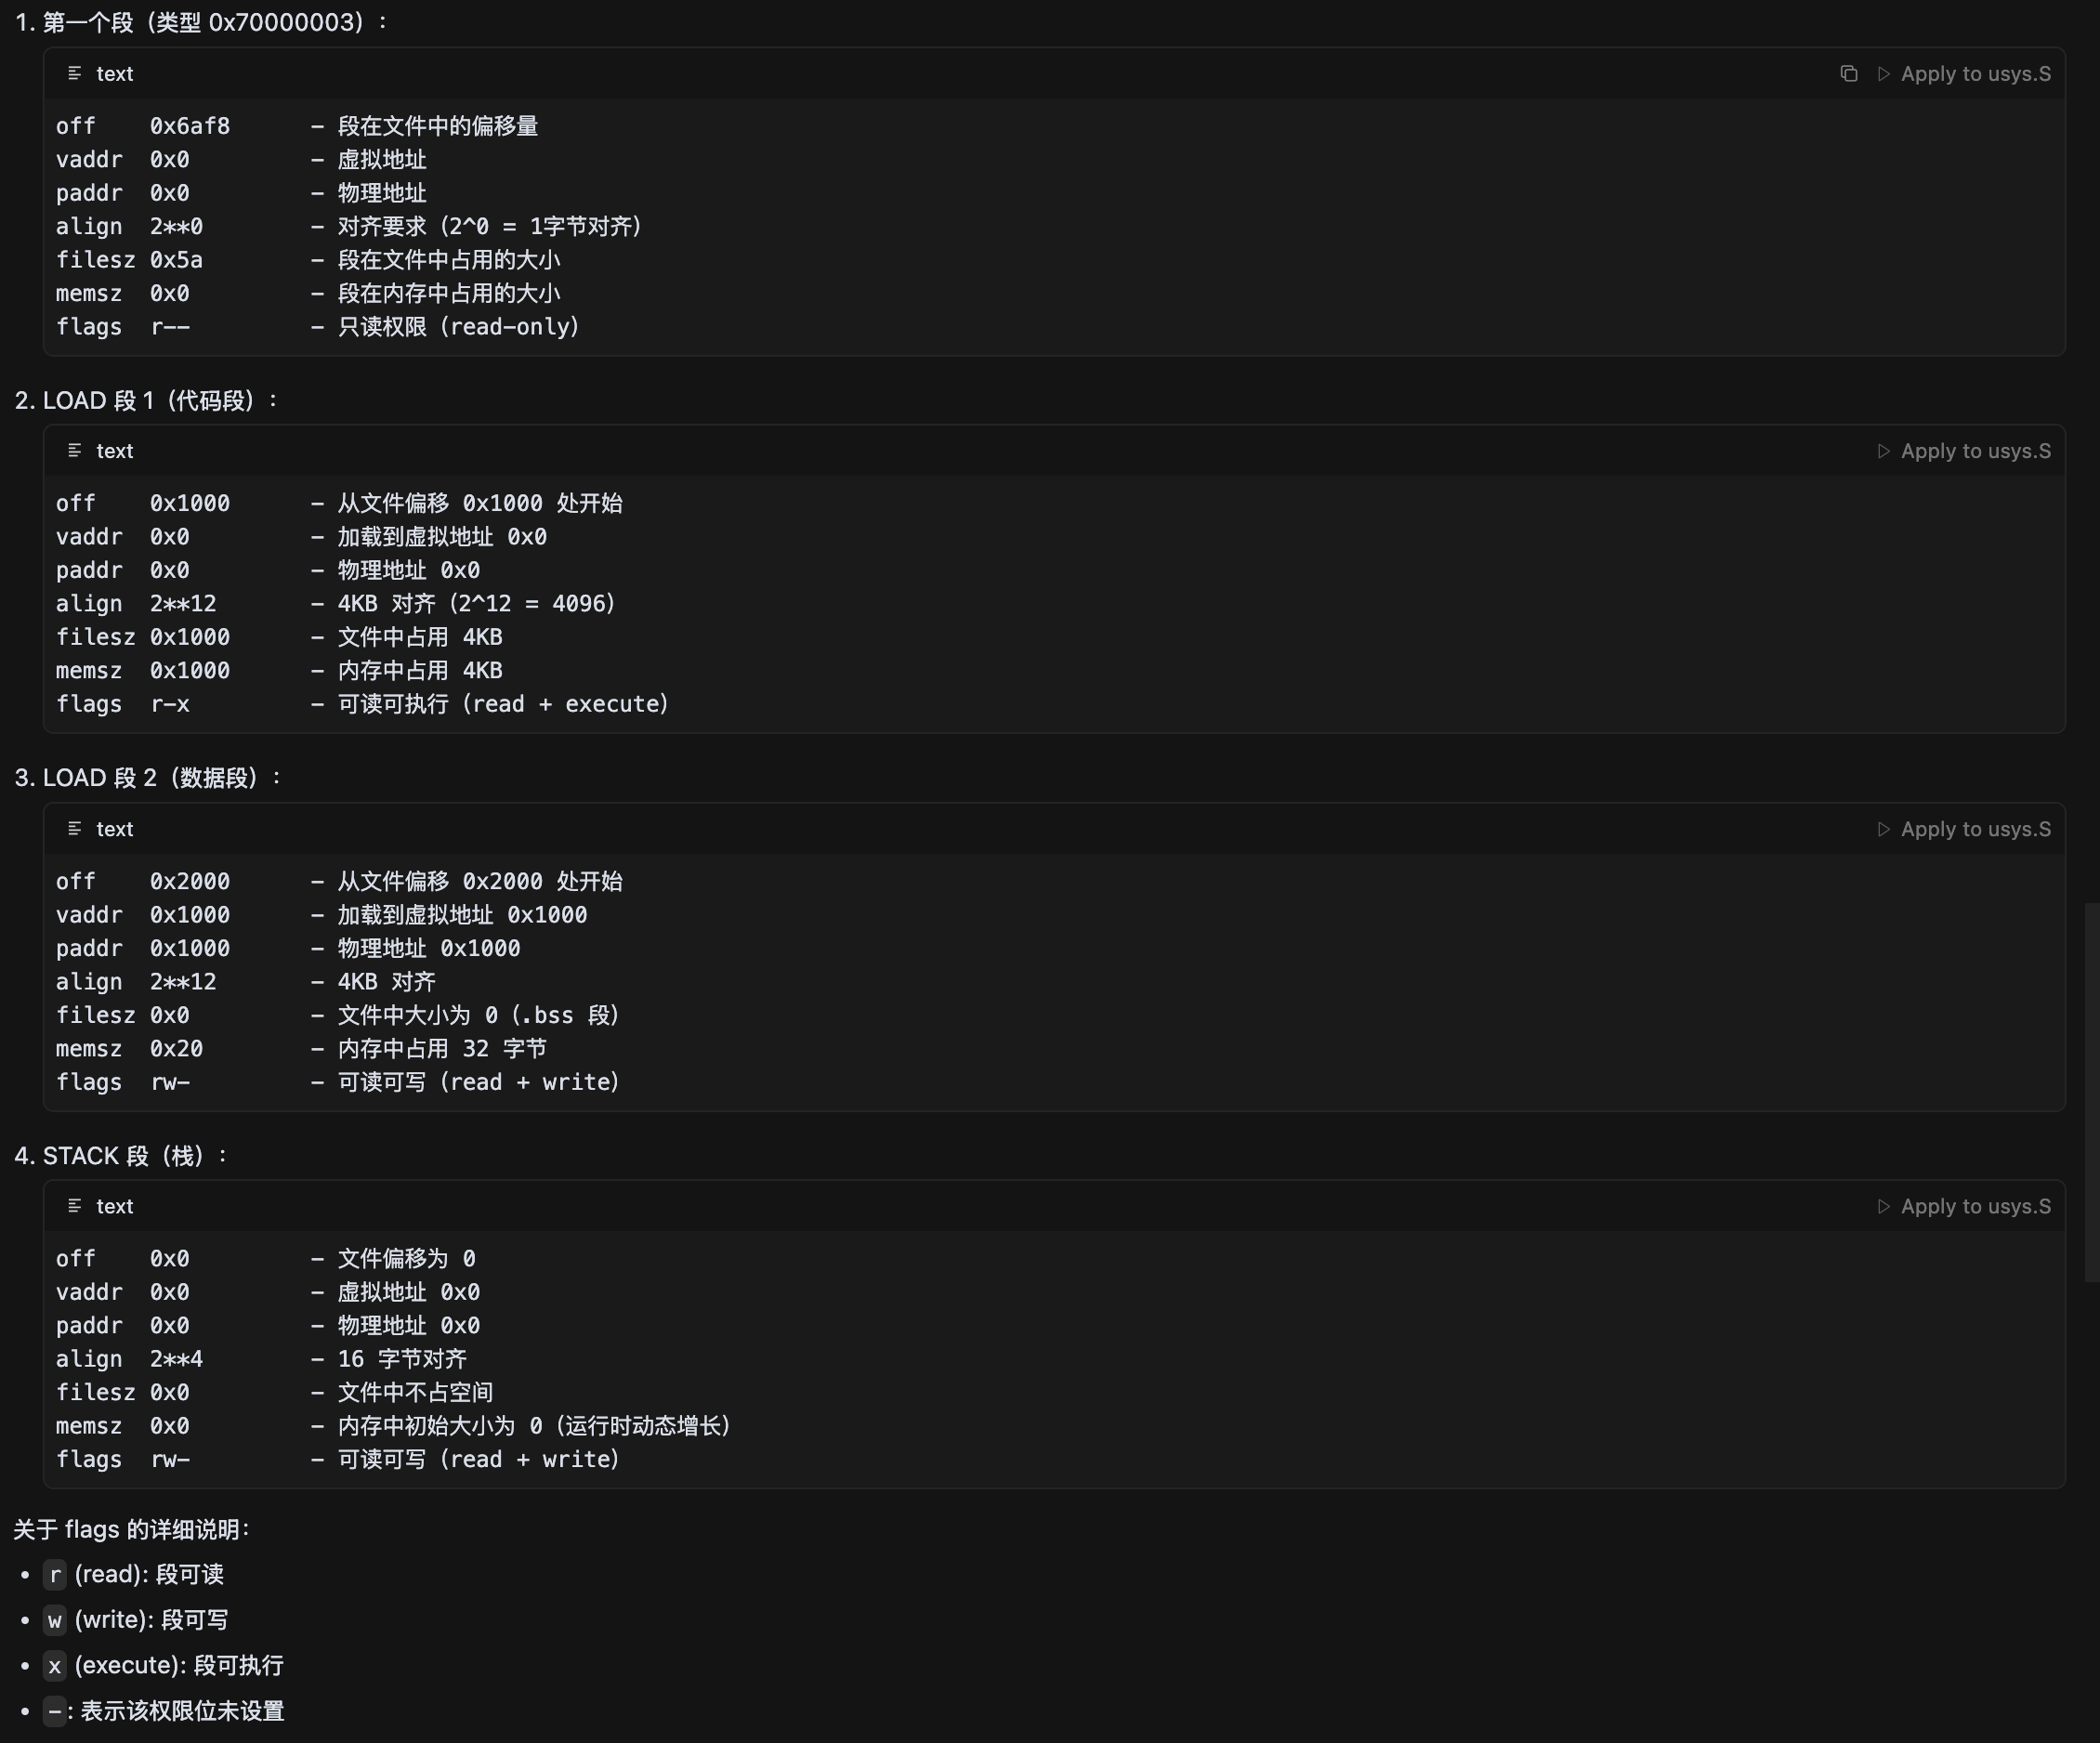Screen dimensions: 2100x1743
Task: Click text-lines icon of LOAD 段 2 block
Action: [x=74, y=829]
